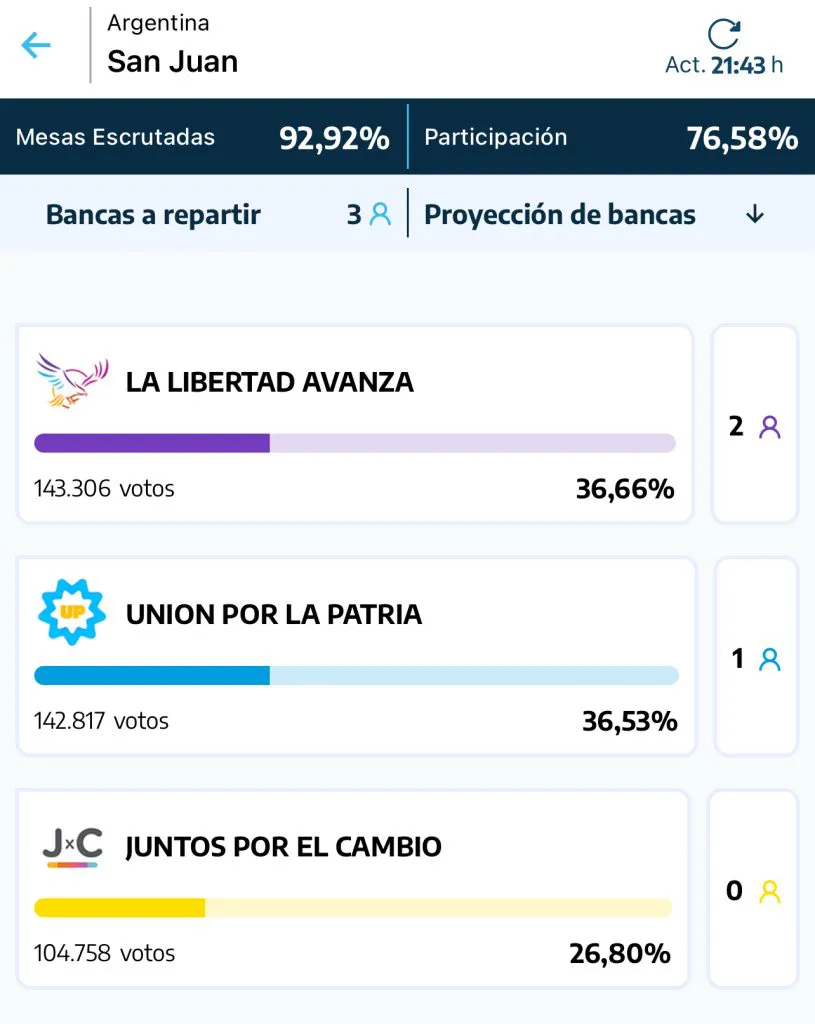Image resolution: width=815 pixels, height=1024 pixels.
Task: Click purple seat icon for La Libertad Avanza
Action: click(x=769, y=427)
